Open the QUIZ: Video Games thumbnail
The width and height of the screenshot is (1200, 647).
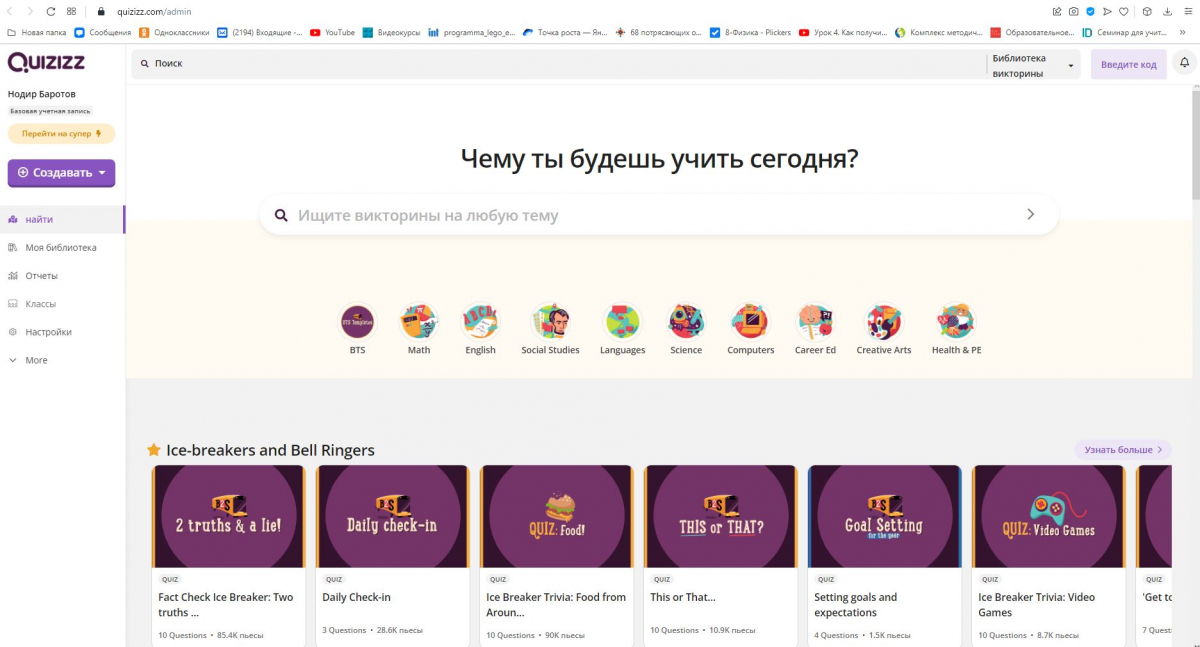pyautogui.click(x=1048, y=517)
